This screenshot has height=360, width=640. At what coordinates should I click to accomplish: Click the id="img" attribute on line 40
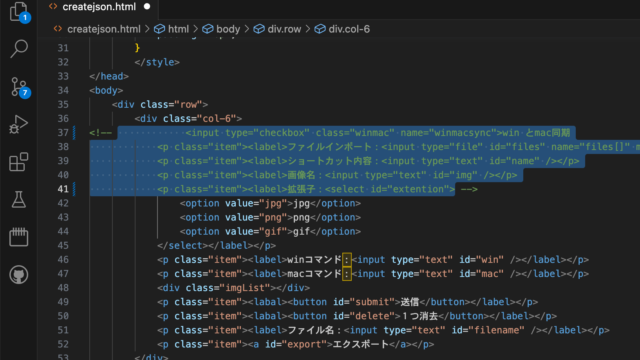pos(455,175)
